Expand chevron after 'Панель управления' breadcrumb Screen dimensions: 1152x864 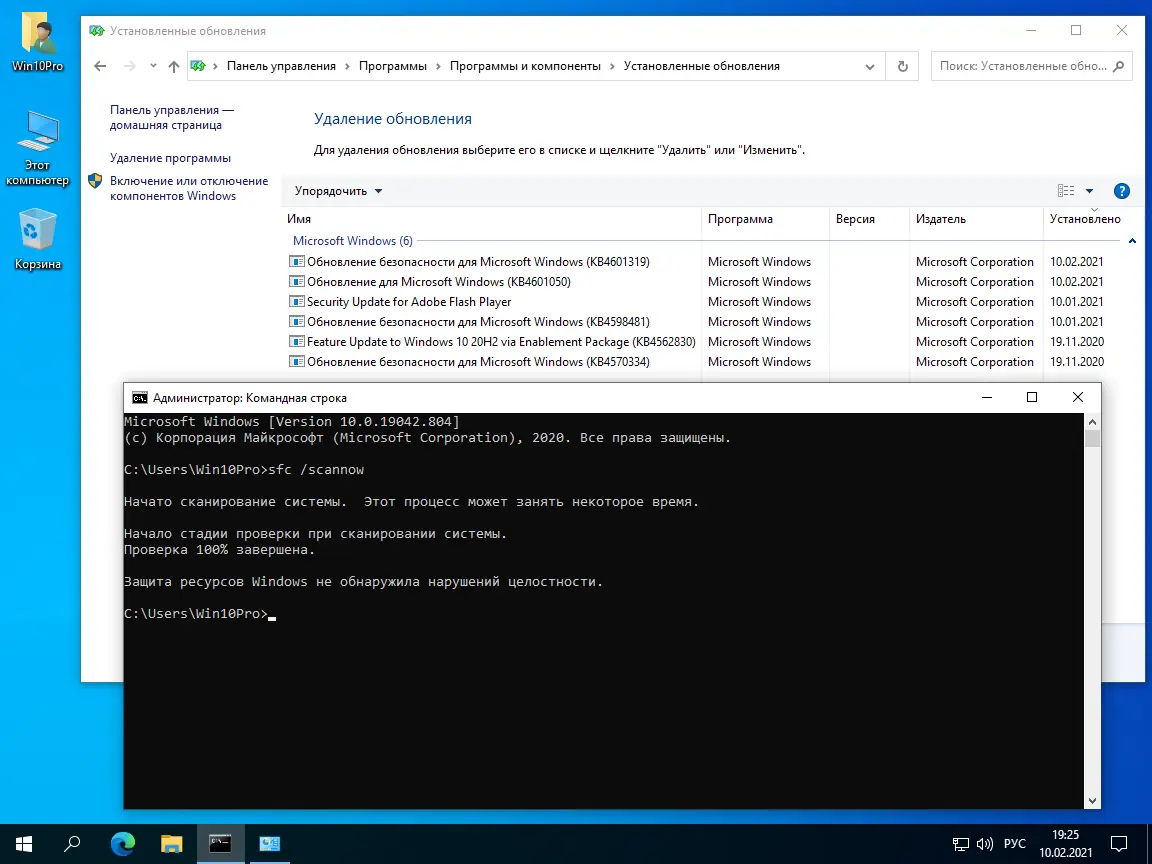coord(348,66)
